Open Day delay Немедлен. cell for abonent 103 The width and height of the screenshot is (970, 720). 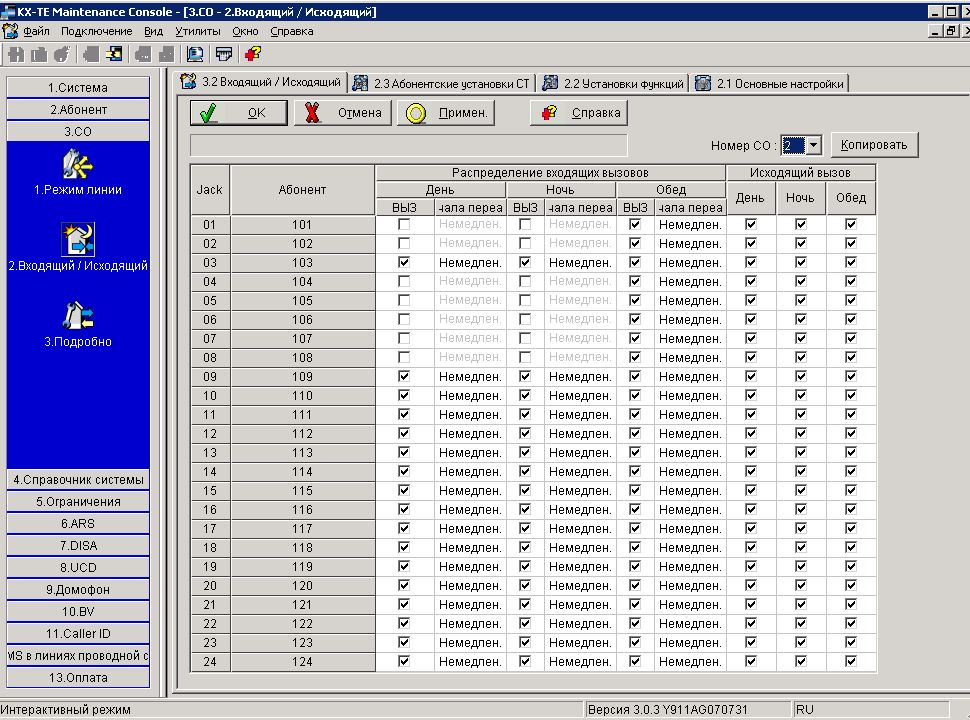tap(470, 263)
